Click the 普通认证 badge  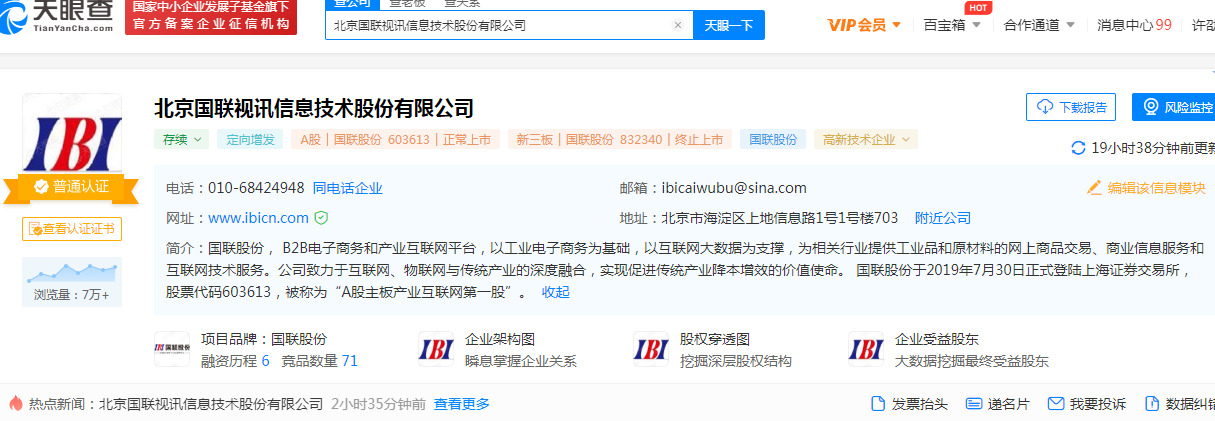pyautogui.click(x=71, y=187)
